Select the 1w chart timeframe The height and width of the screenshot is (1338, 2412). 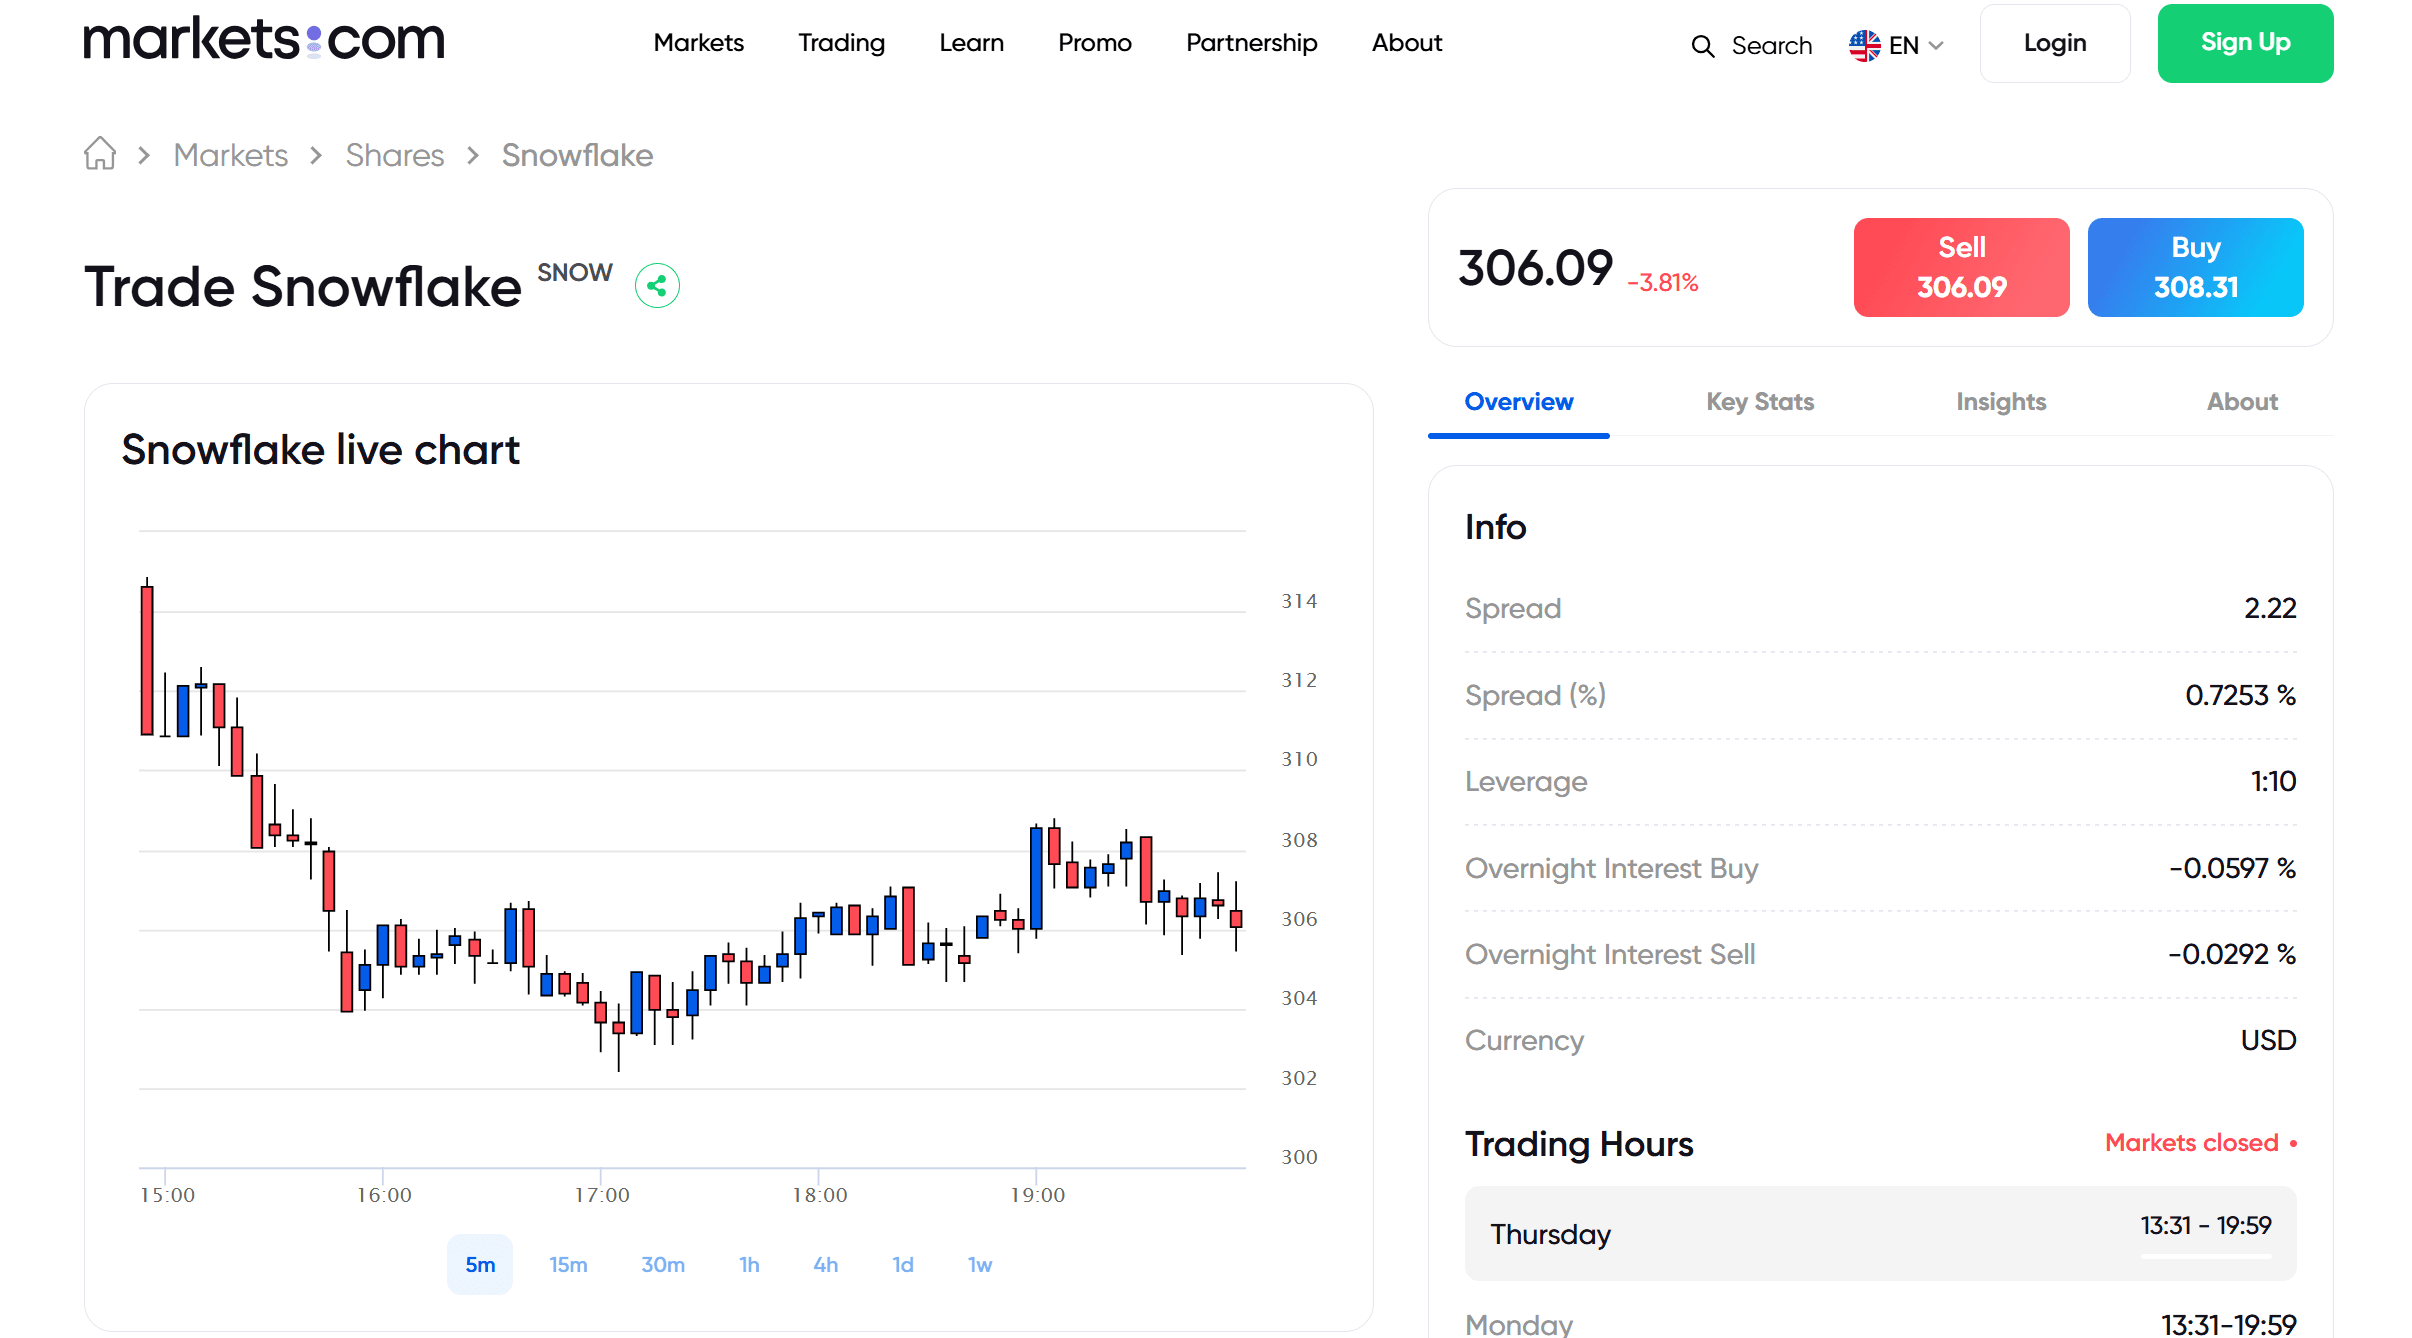[x=980, y=1265]
